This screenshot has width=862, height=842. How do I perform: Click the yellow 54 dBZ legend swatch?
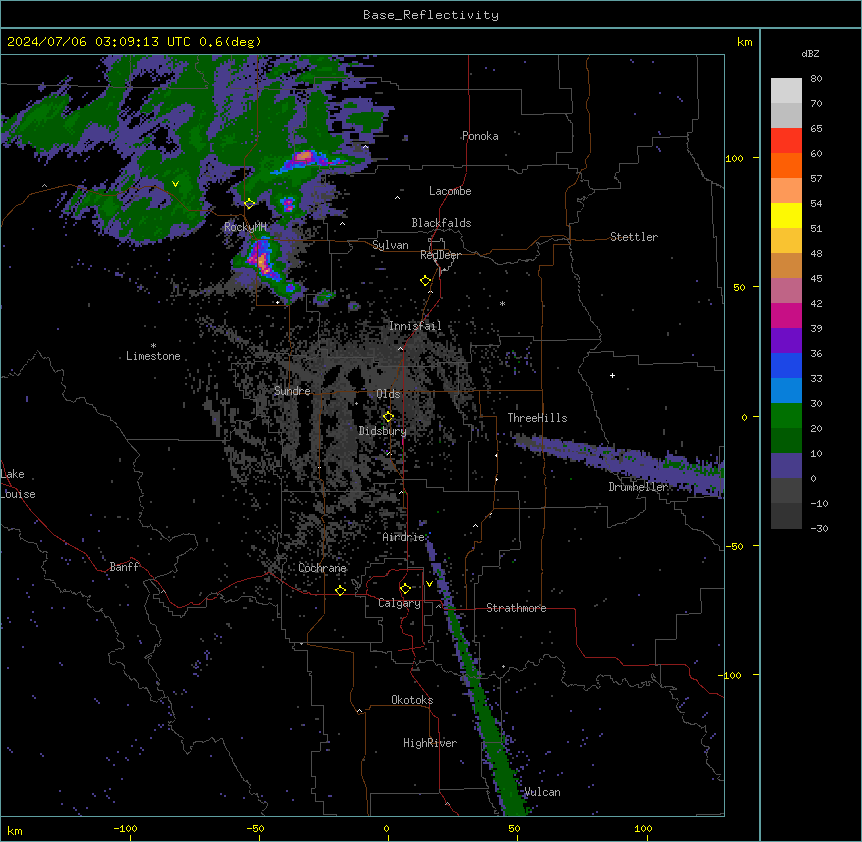(x=786, y=215)
